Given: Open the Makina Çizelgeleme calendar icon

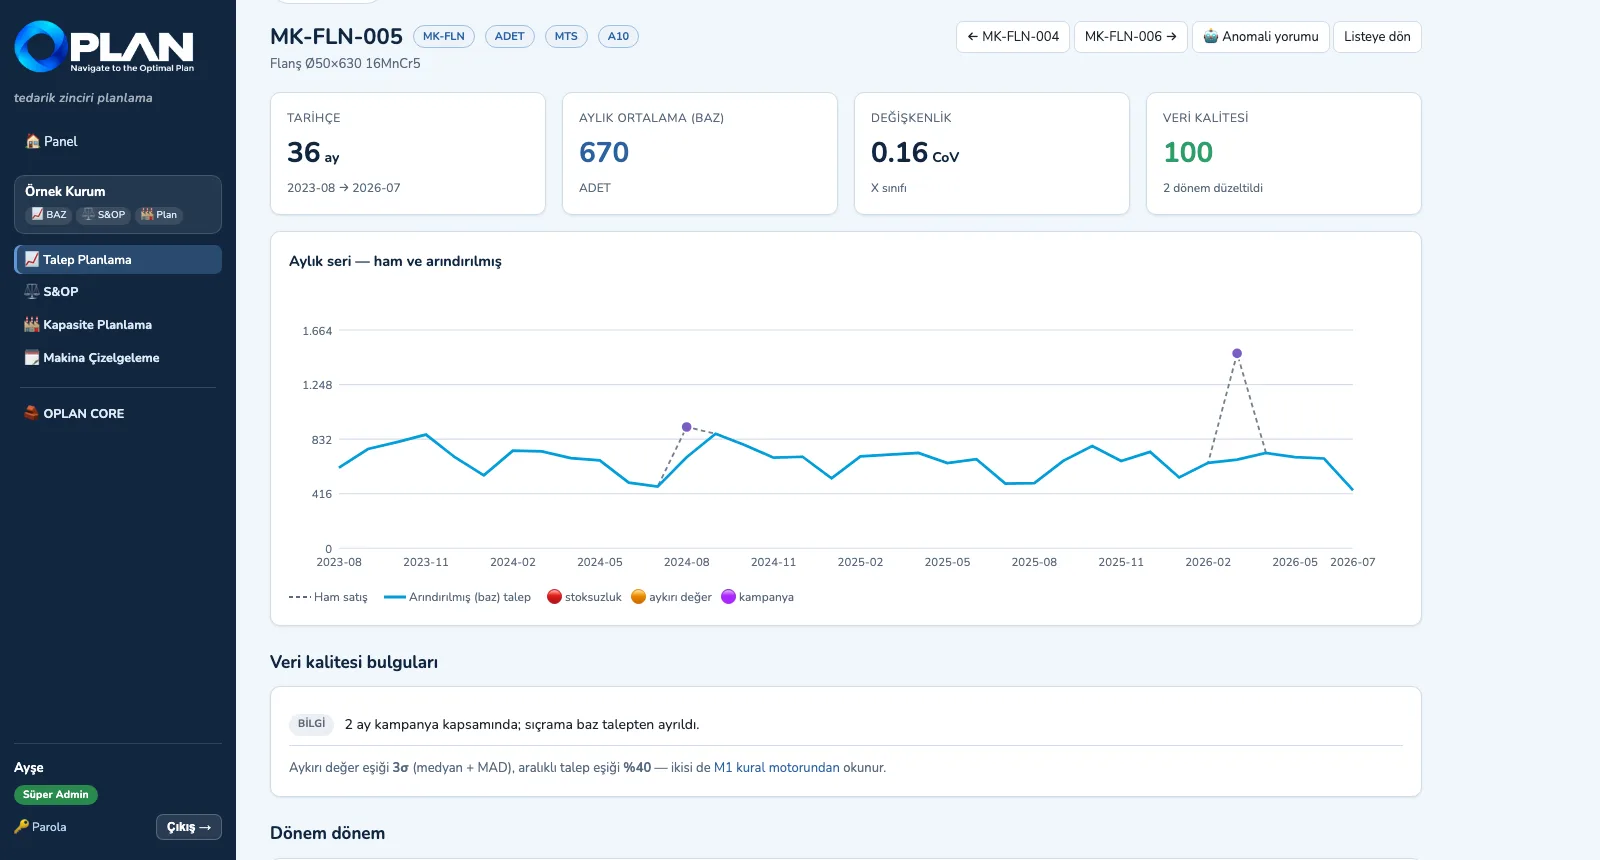Looking at the screenshot, I should [x=32, y=357].
